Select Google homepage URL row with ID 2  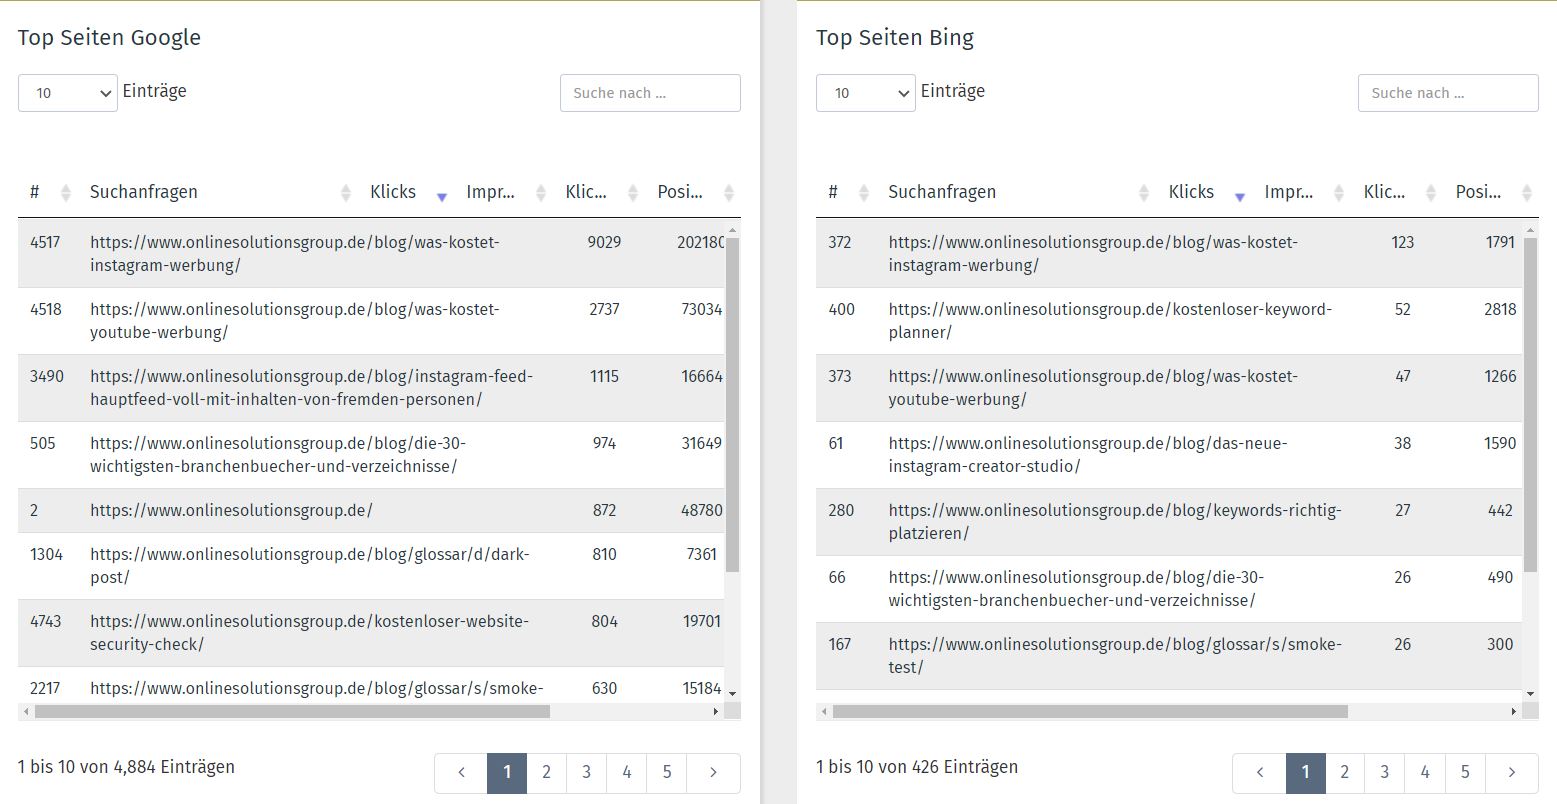pos(231,510)
